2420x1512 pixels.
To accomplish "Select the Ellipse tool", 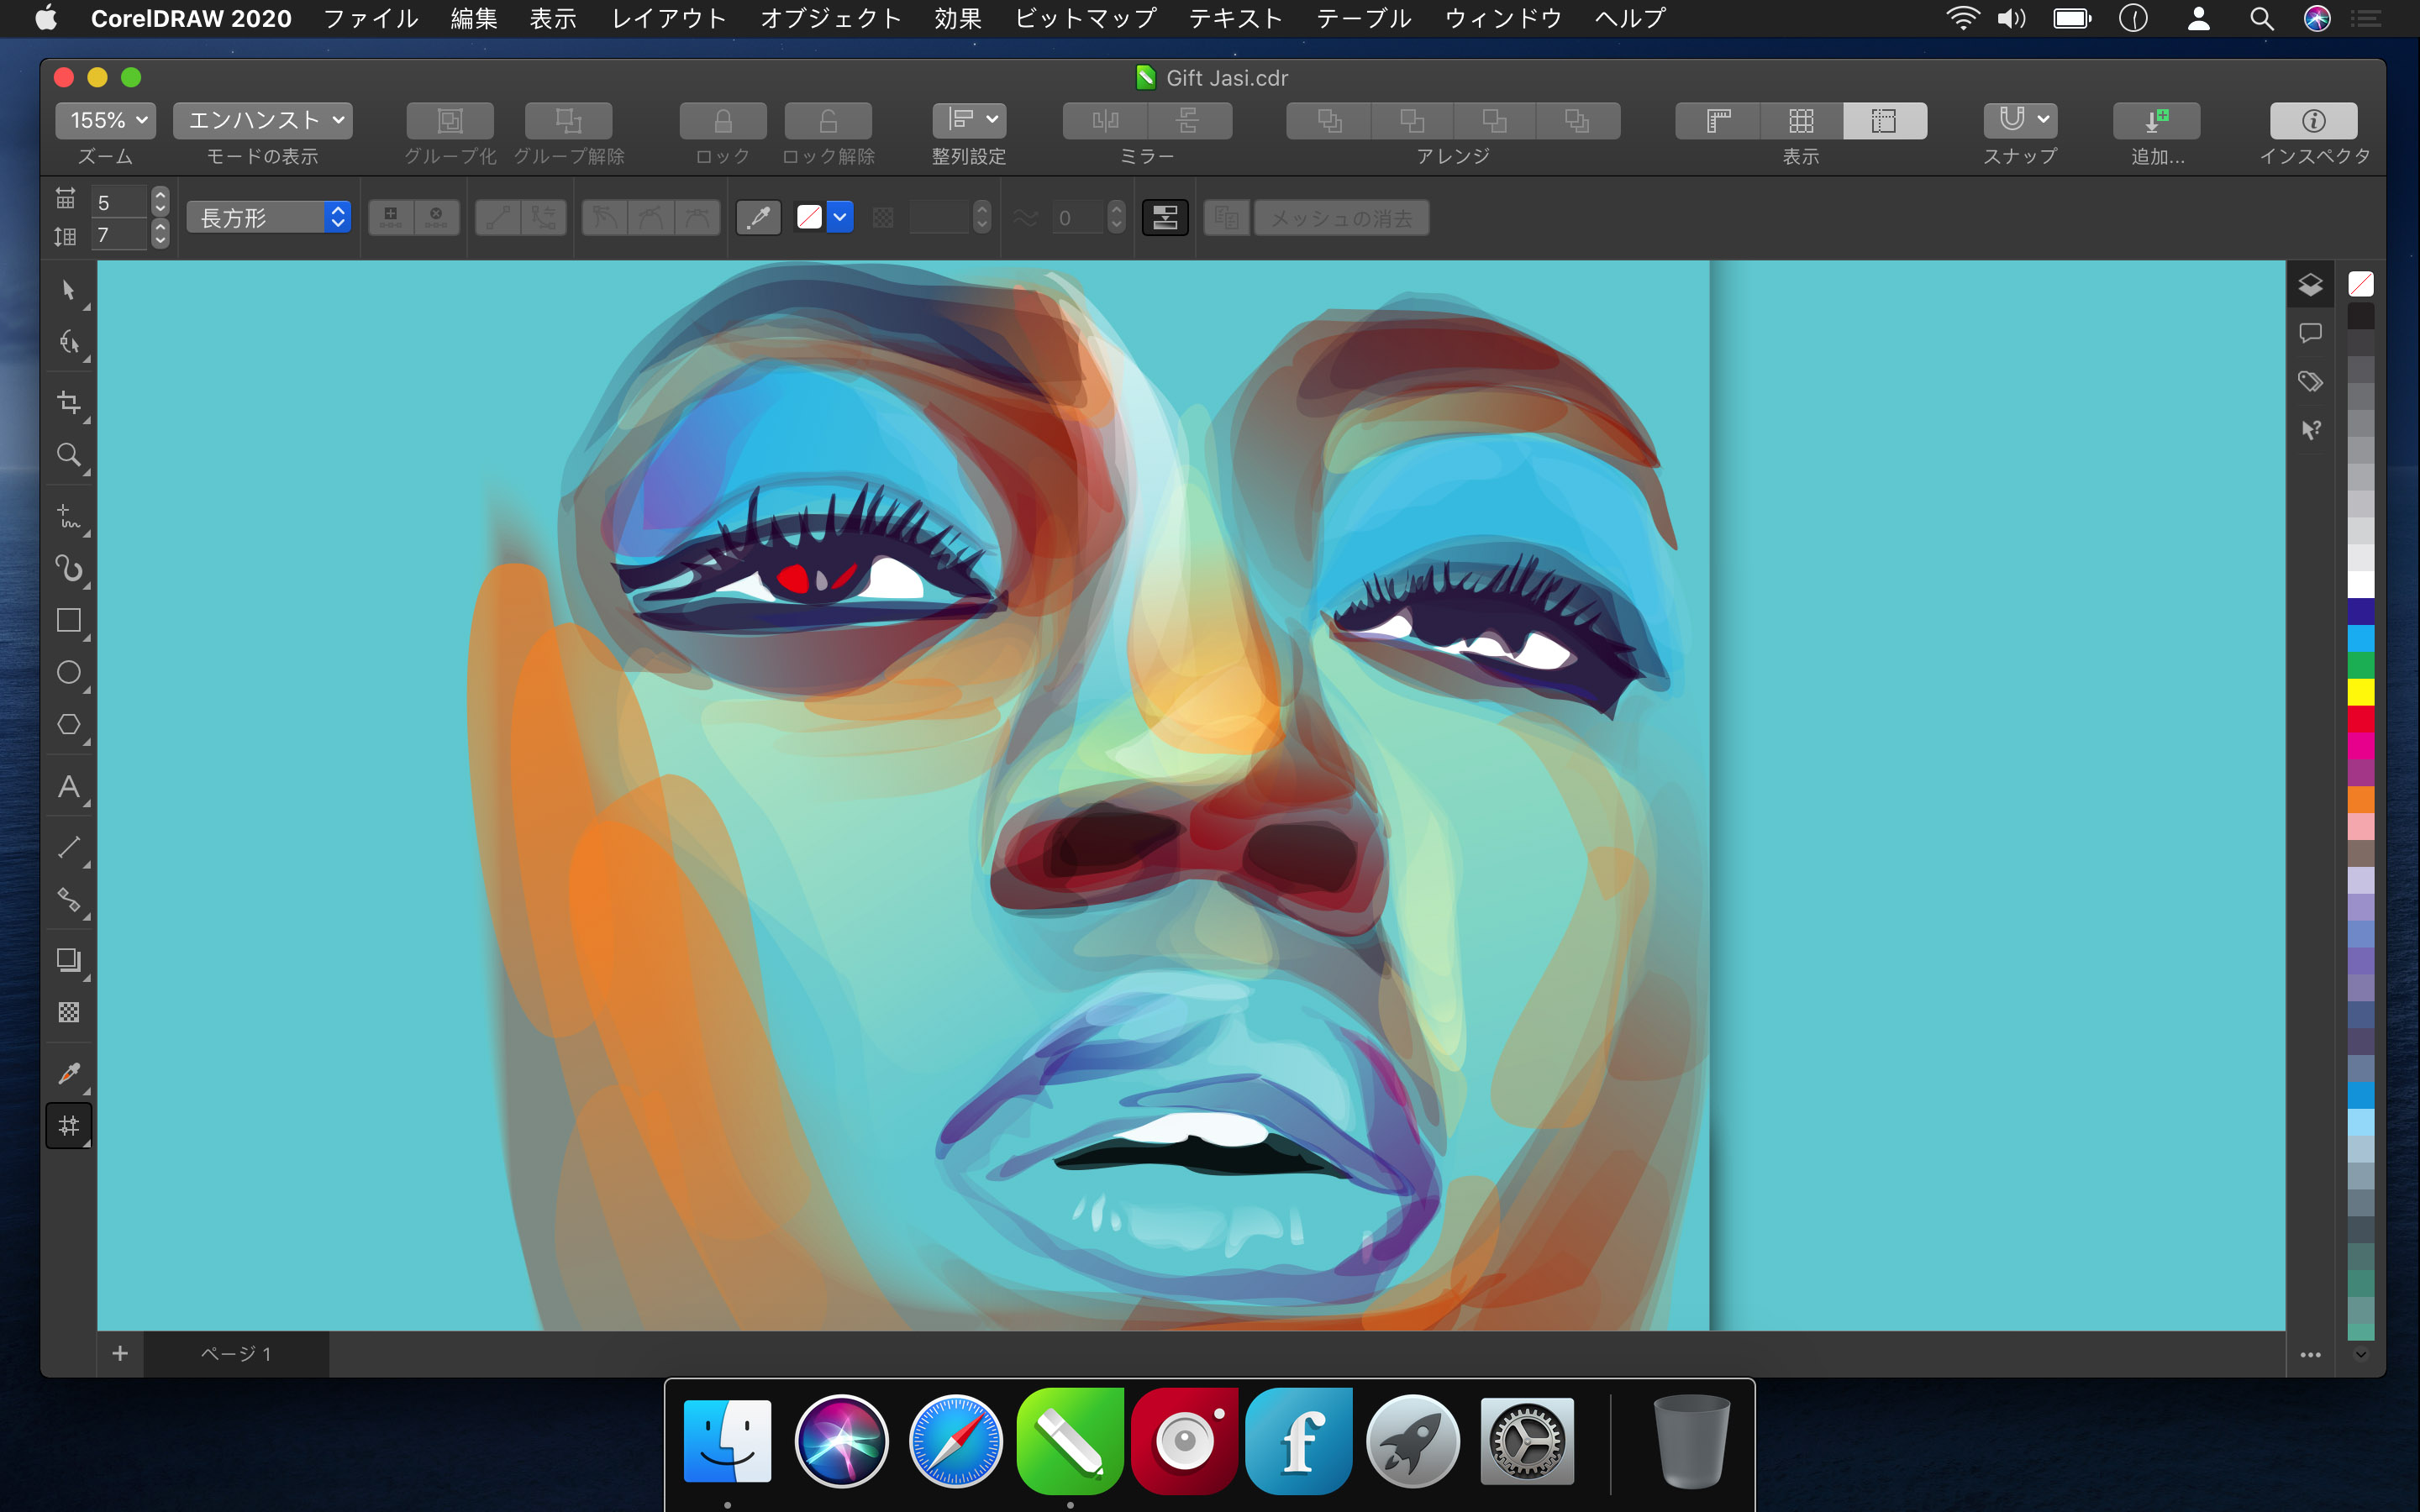I will pos(68,672).
